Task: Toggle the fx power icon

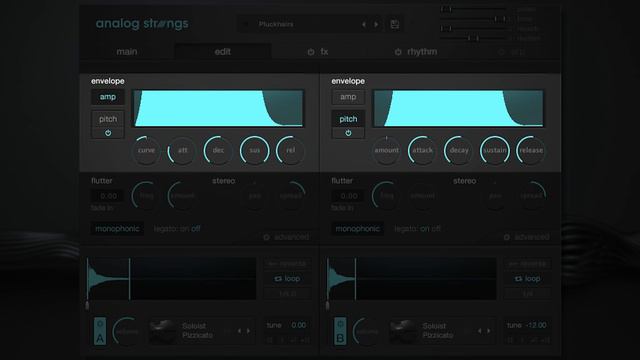Action: pos(311,52)
